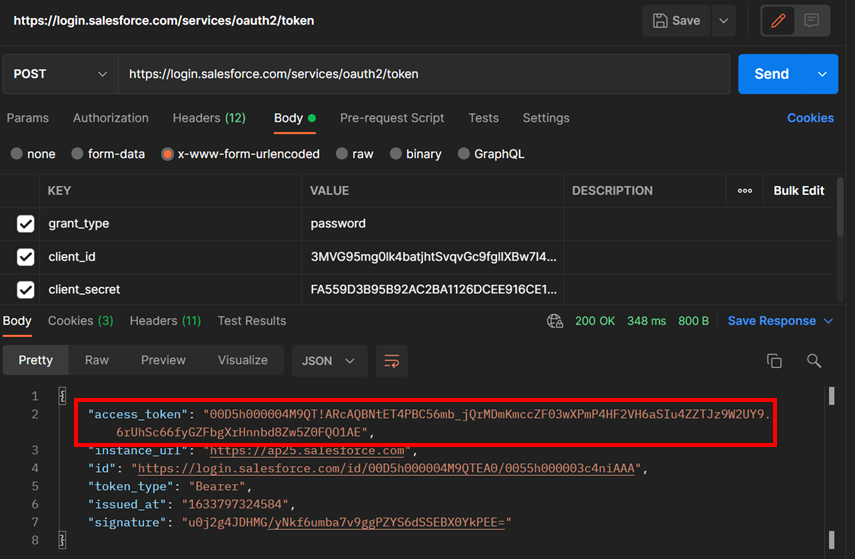Click the Save disk button
Screen dimensions: 855x559
click(x=677, y=20)
